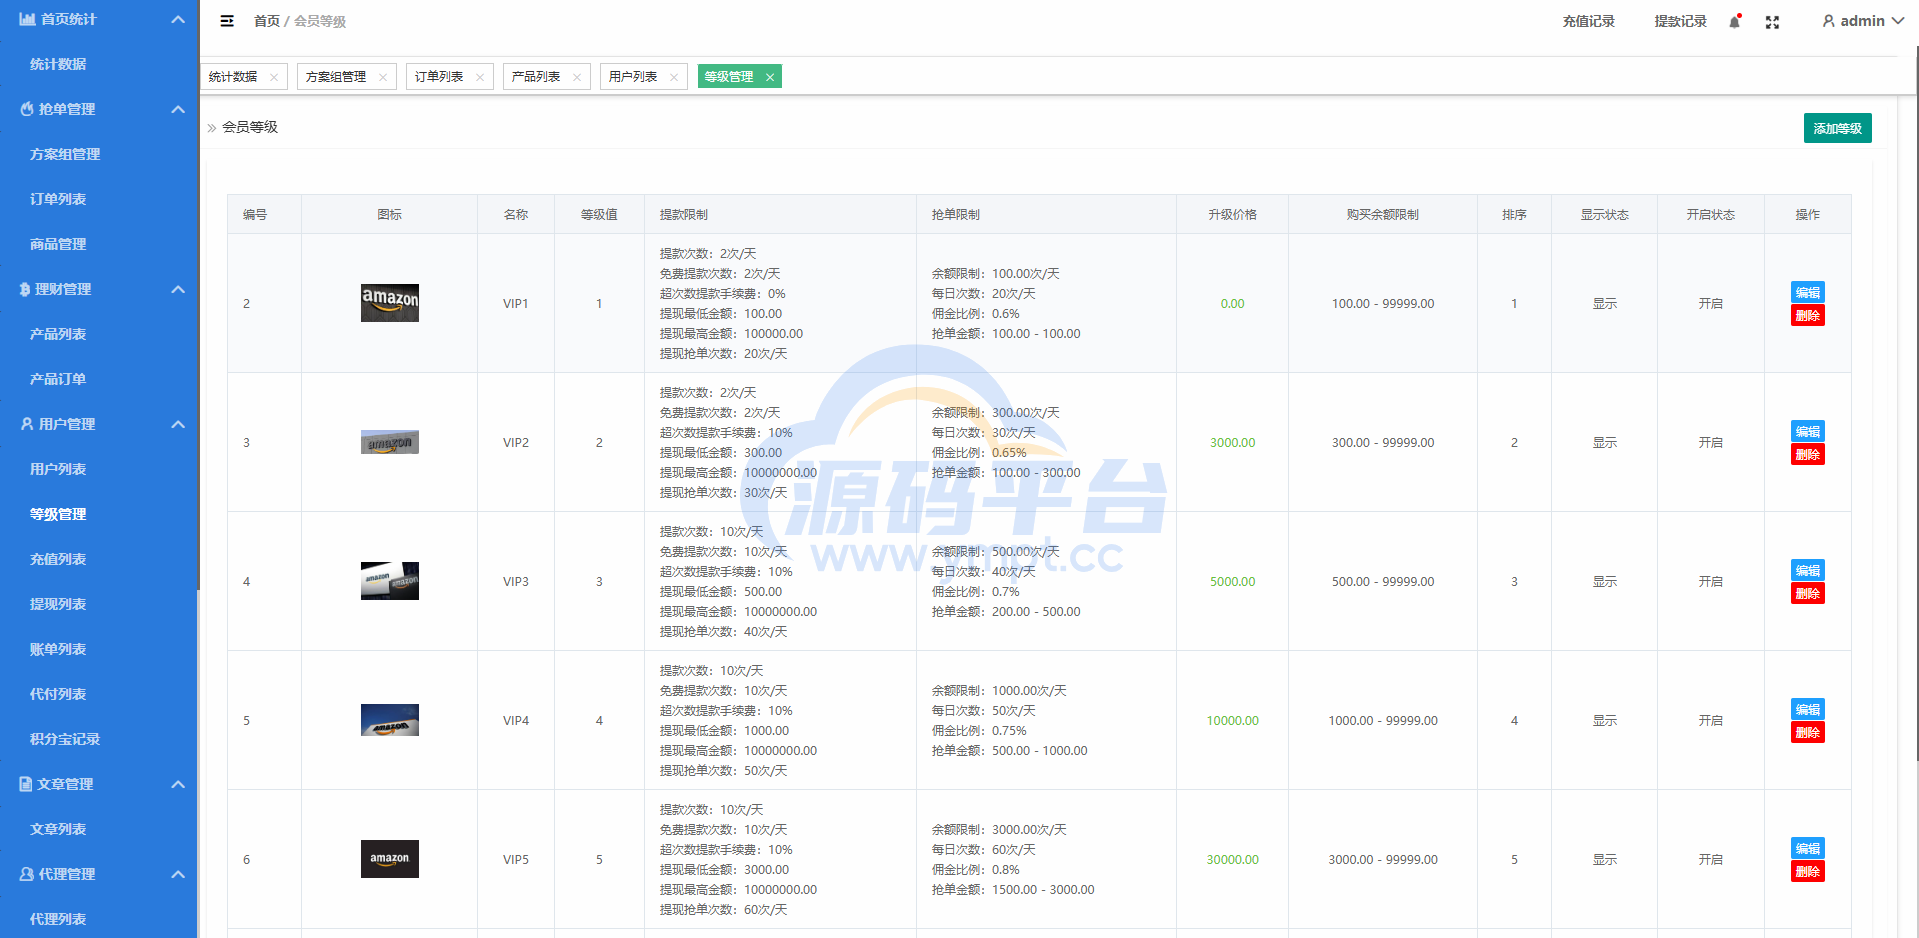The width and height of the screenshot is (1919, 938).
Task: Click the VIP3 amazon icon thumbnail
Action: [390, 581]
